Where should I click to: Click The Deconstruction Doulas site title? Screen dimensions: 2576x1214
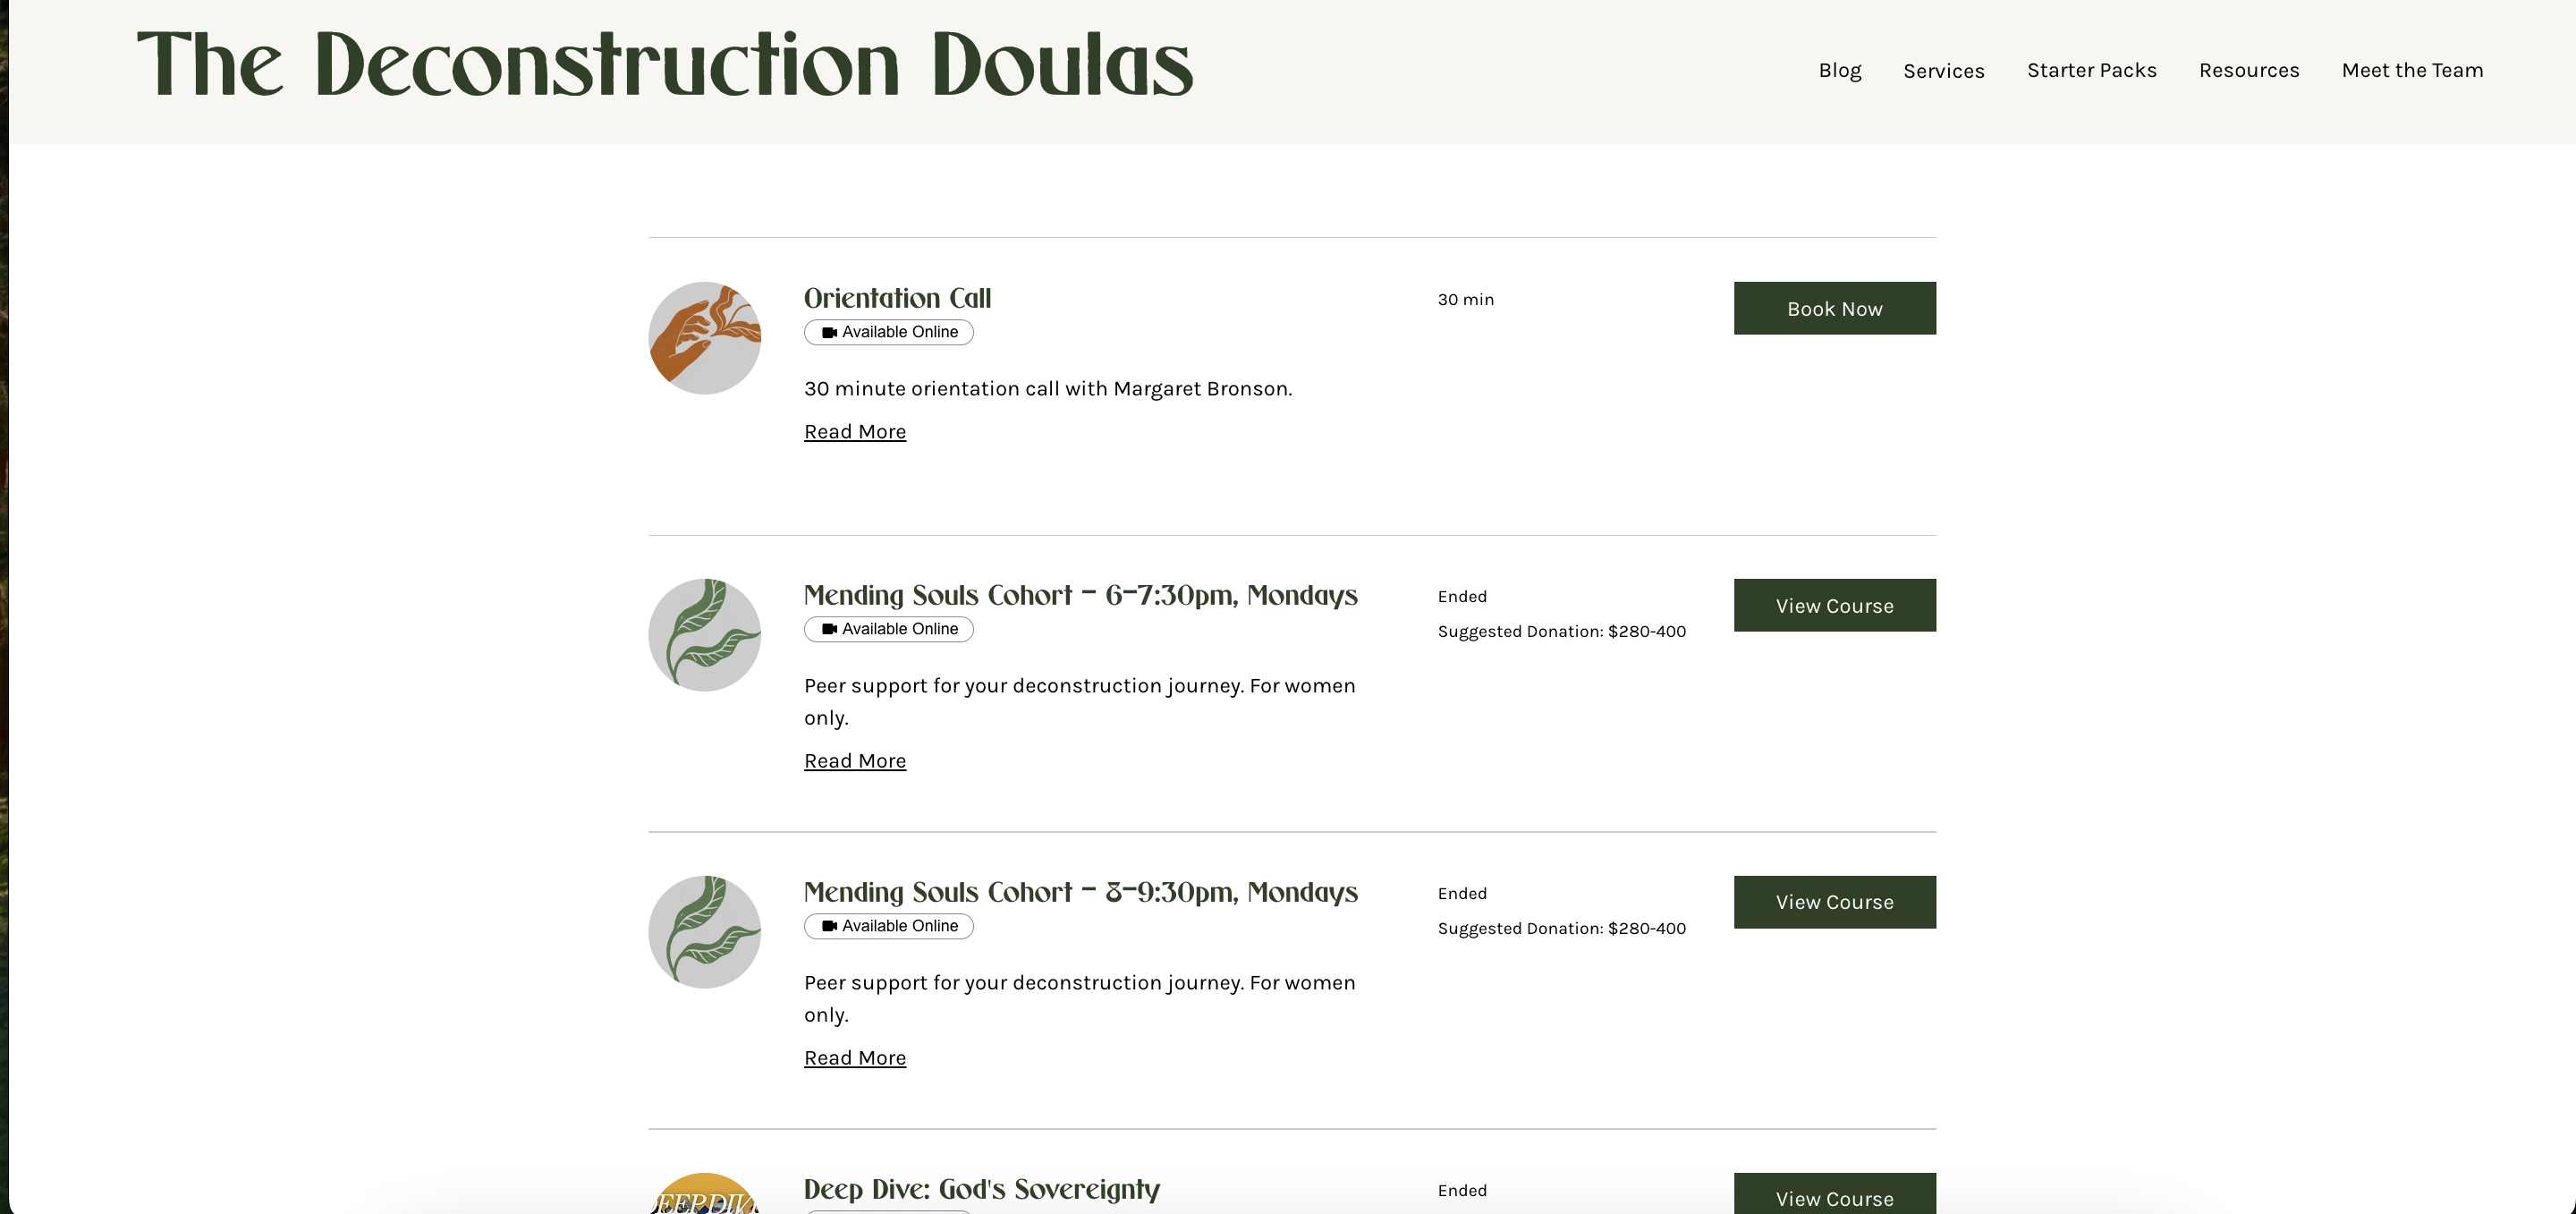click(665, 65)
